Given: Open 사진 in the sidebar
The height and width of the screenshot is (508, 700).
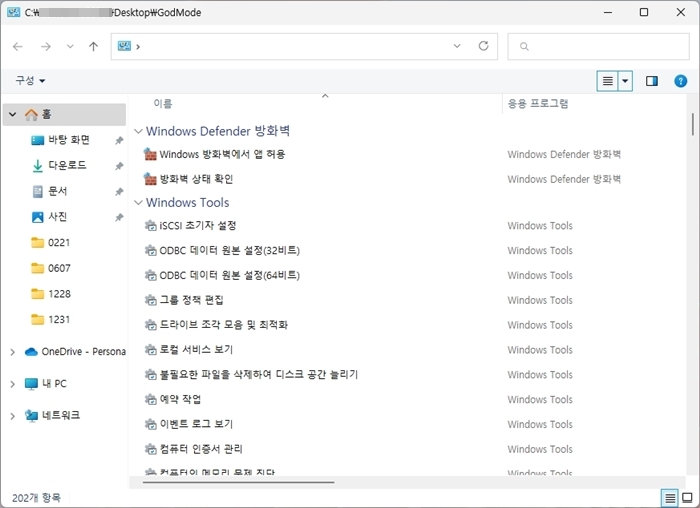Looking at the screenshot, I should tap(58, 217).
